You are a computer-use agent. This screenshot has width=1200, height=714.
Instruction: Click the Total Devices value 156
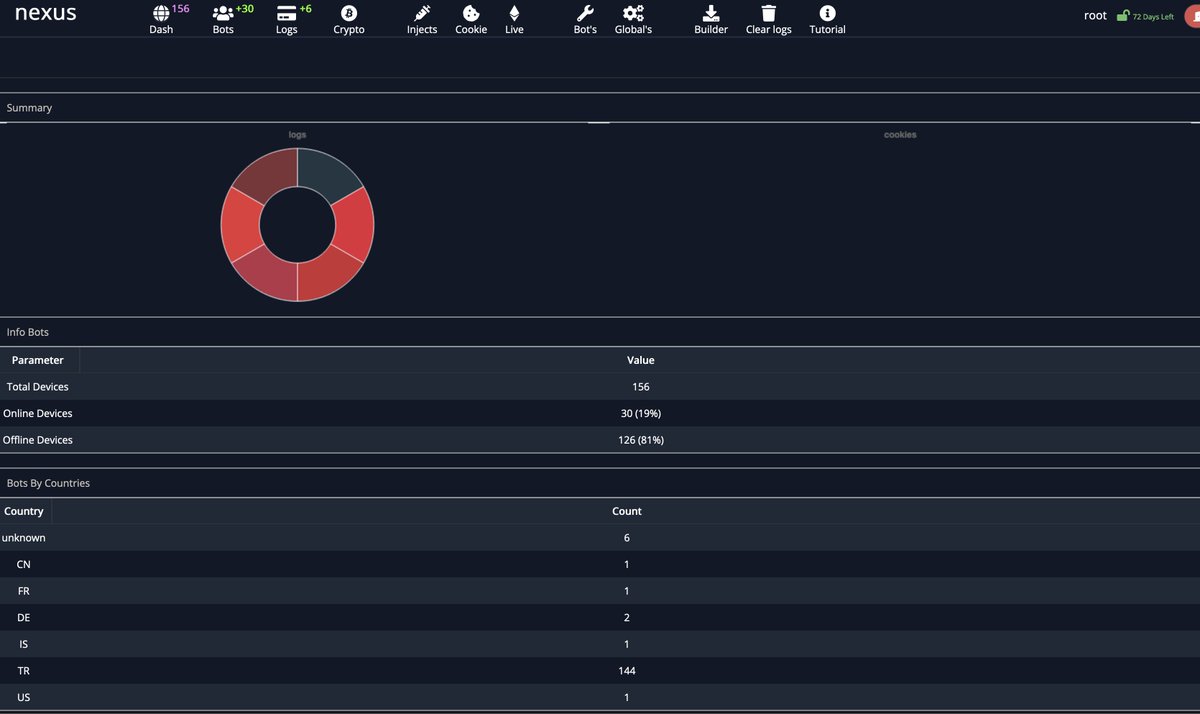(641, 386)
